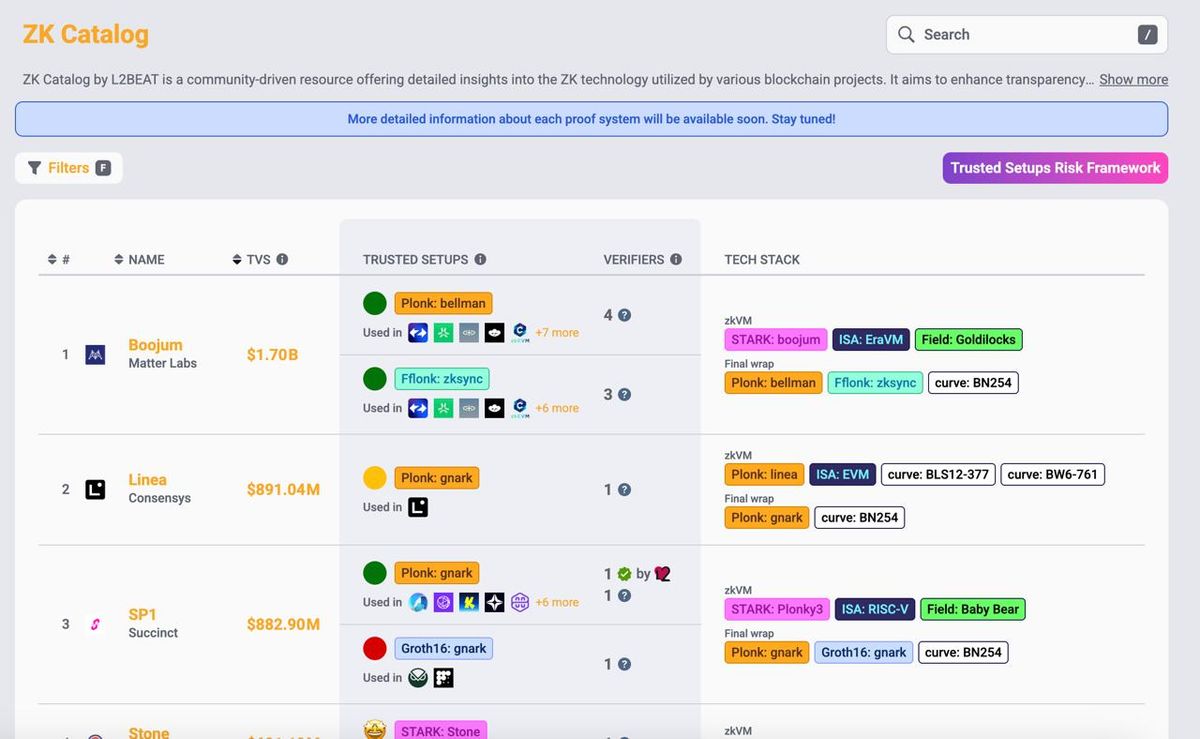Click the info icon next to TVS
Viewport: 1200px width, 739px height.
pos(282,259)
